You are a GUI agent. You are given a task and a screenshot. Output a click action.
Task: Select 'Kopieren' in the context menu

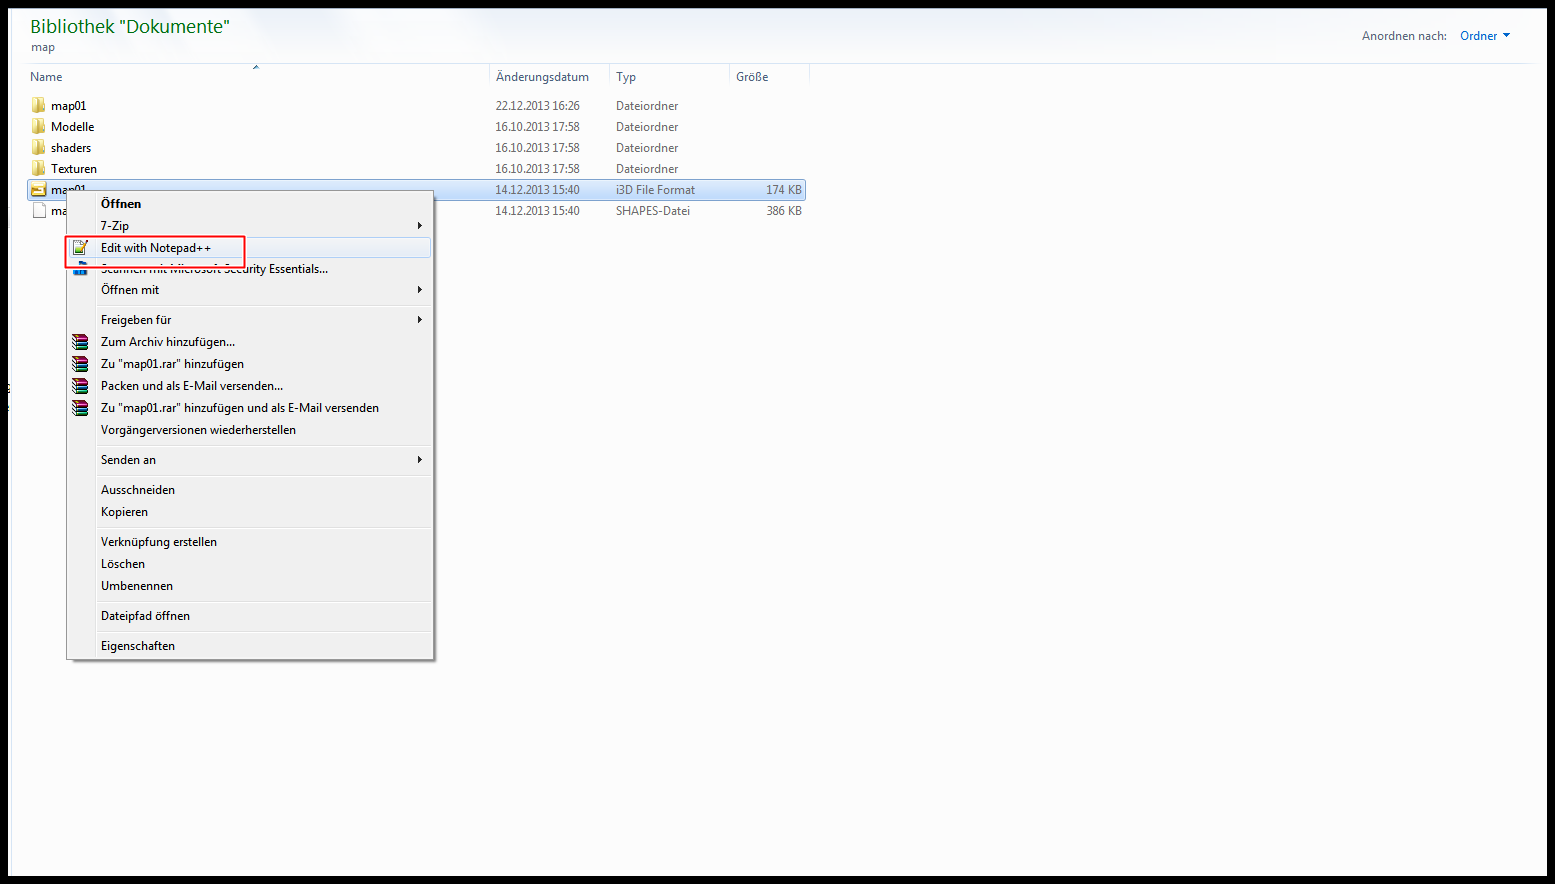pos(124,512)
